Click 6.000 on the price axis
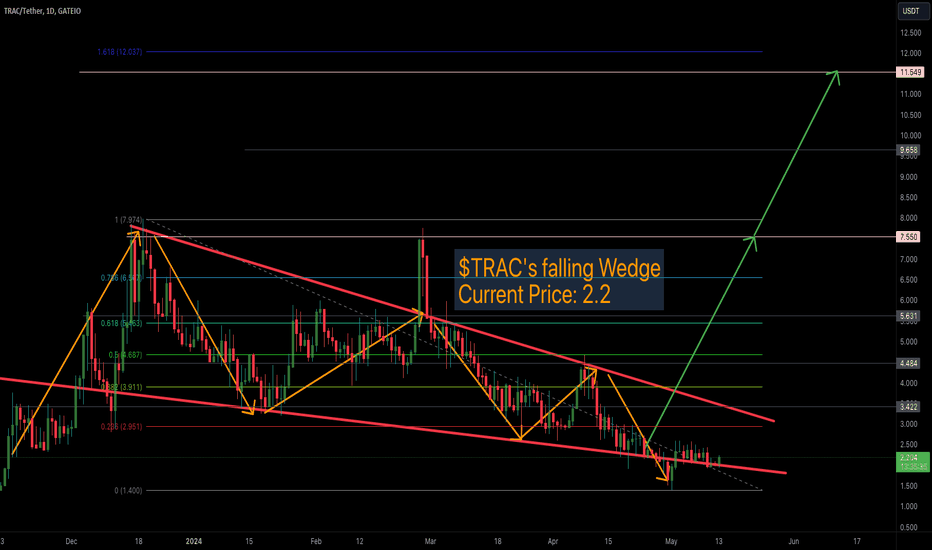 click(x=909, y=300)
